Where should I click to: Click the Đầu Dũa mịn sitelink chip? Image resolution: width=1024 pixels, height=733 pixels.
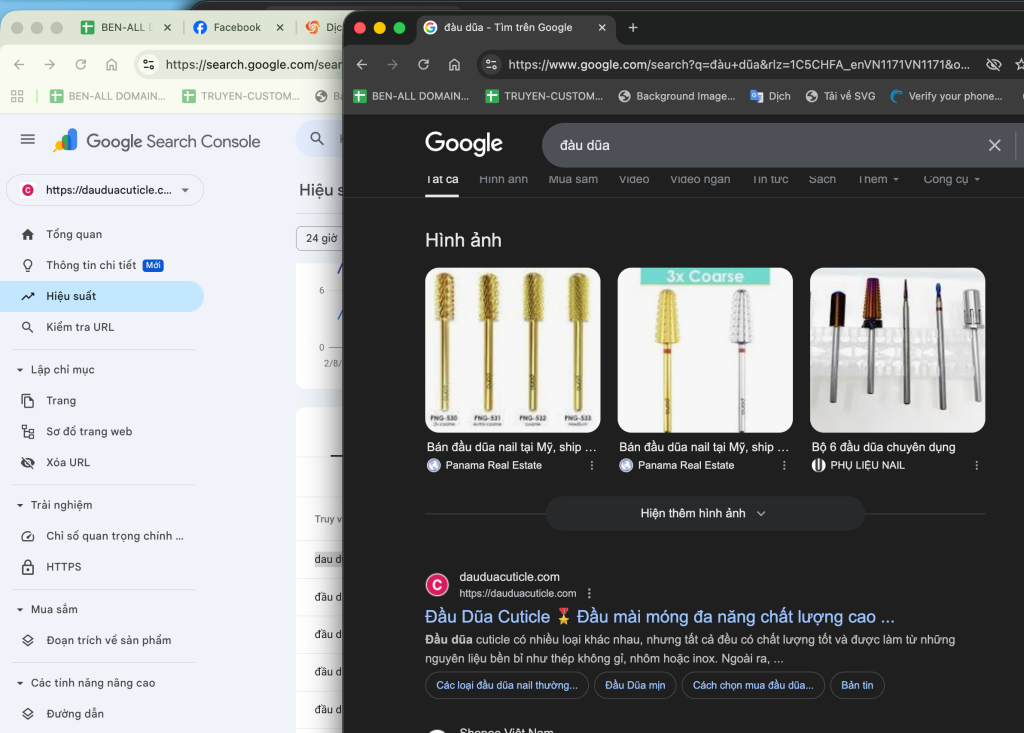(635, 685)
